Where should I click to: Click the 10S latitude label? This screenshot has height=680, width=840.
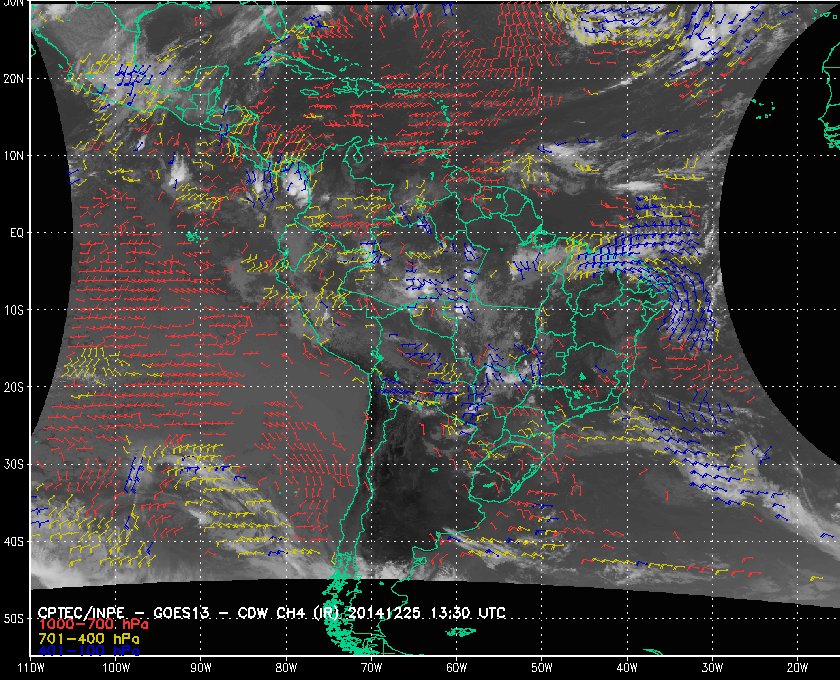[x=14, y=310]
